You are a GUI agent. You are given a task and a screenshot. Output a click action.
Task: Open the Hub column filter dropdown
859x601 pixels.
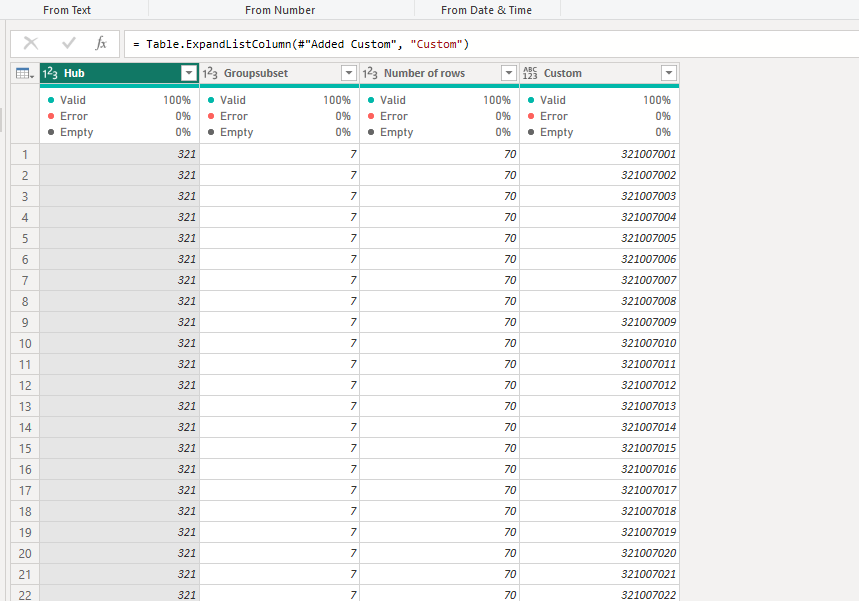tap(188, 73)
